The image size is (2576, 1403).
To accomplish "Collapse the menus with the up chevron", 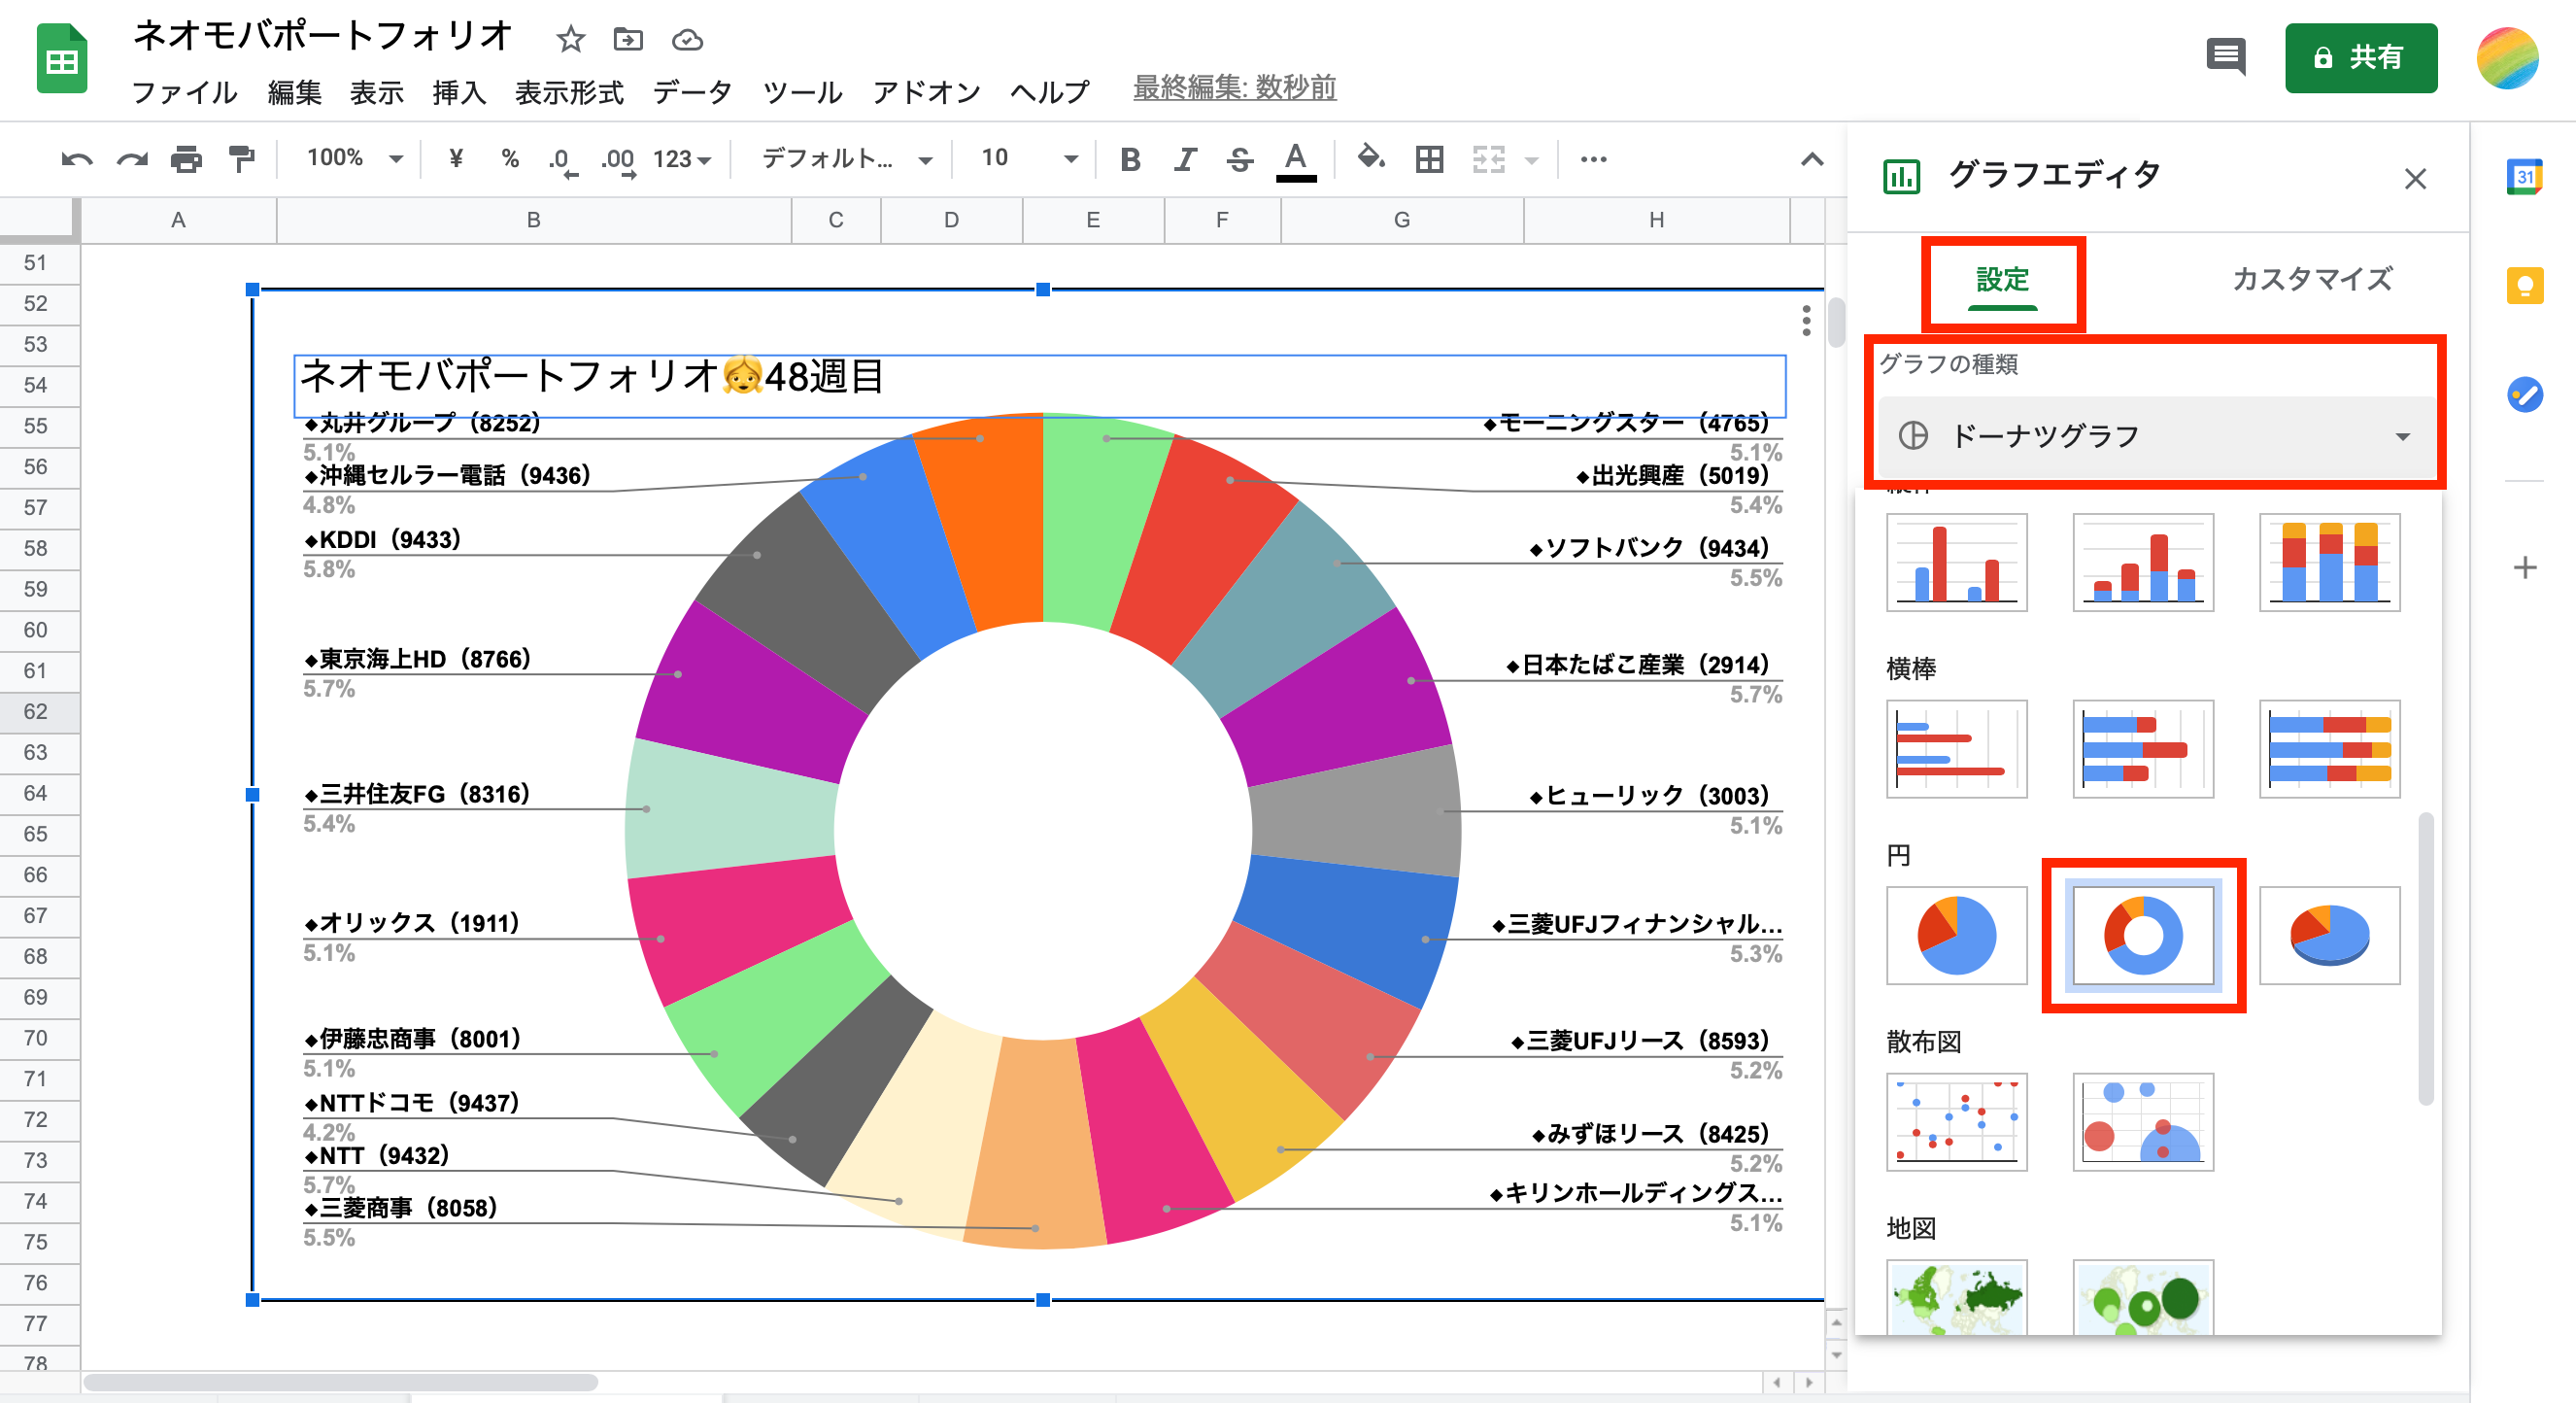I will pos(1812,159).
